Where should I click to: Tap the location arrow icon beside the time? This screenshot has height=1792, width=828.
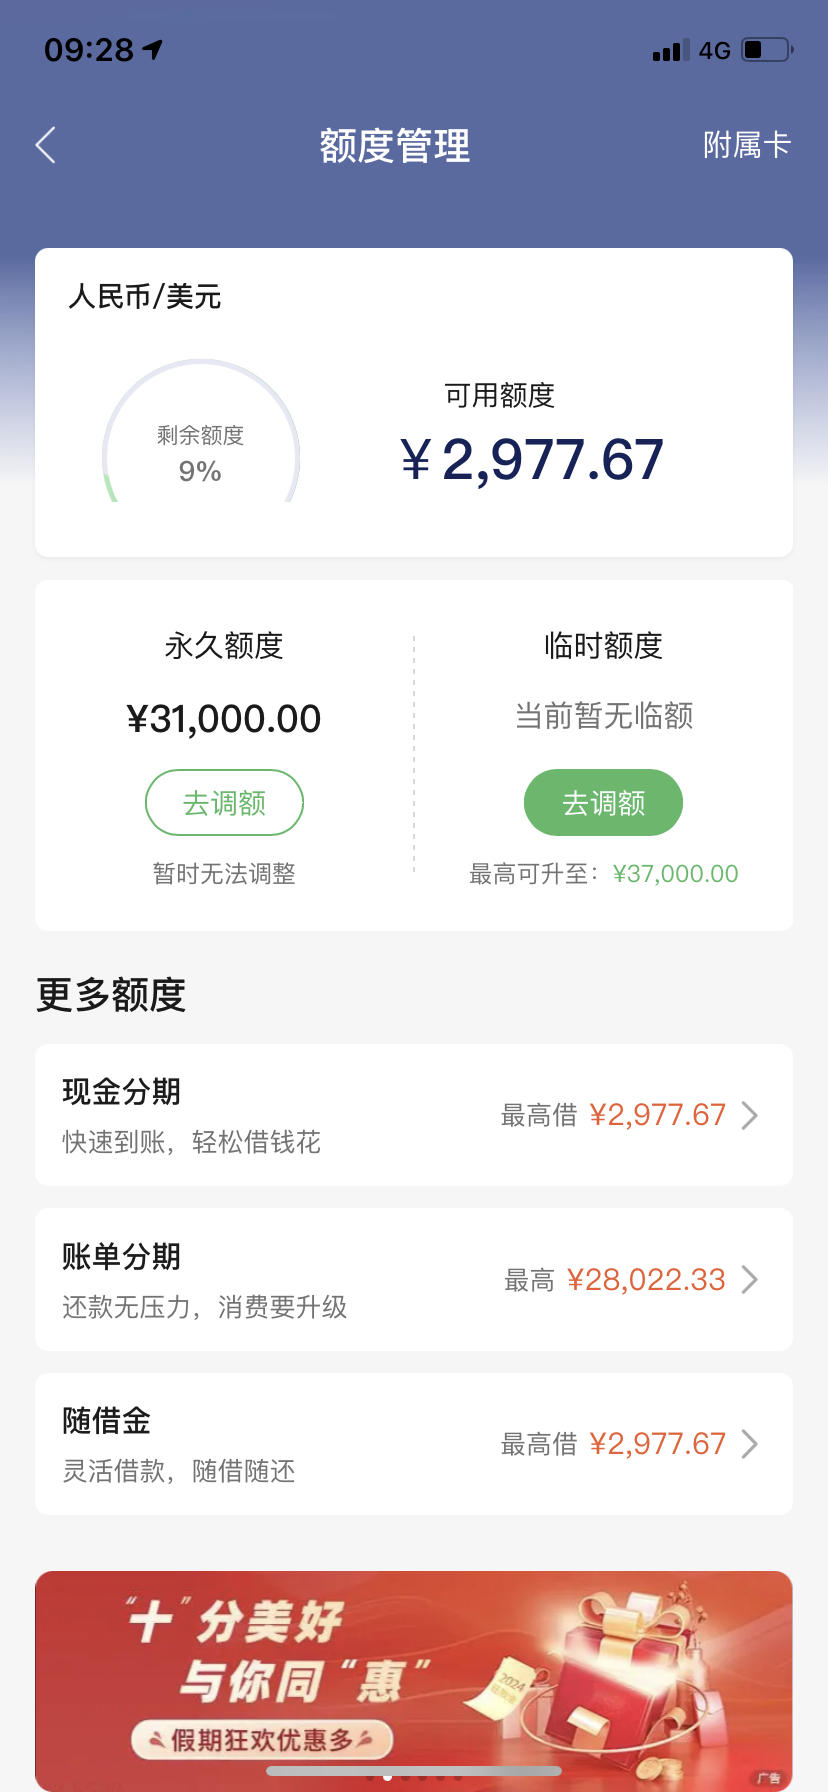pos(153,49)
